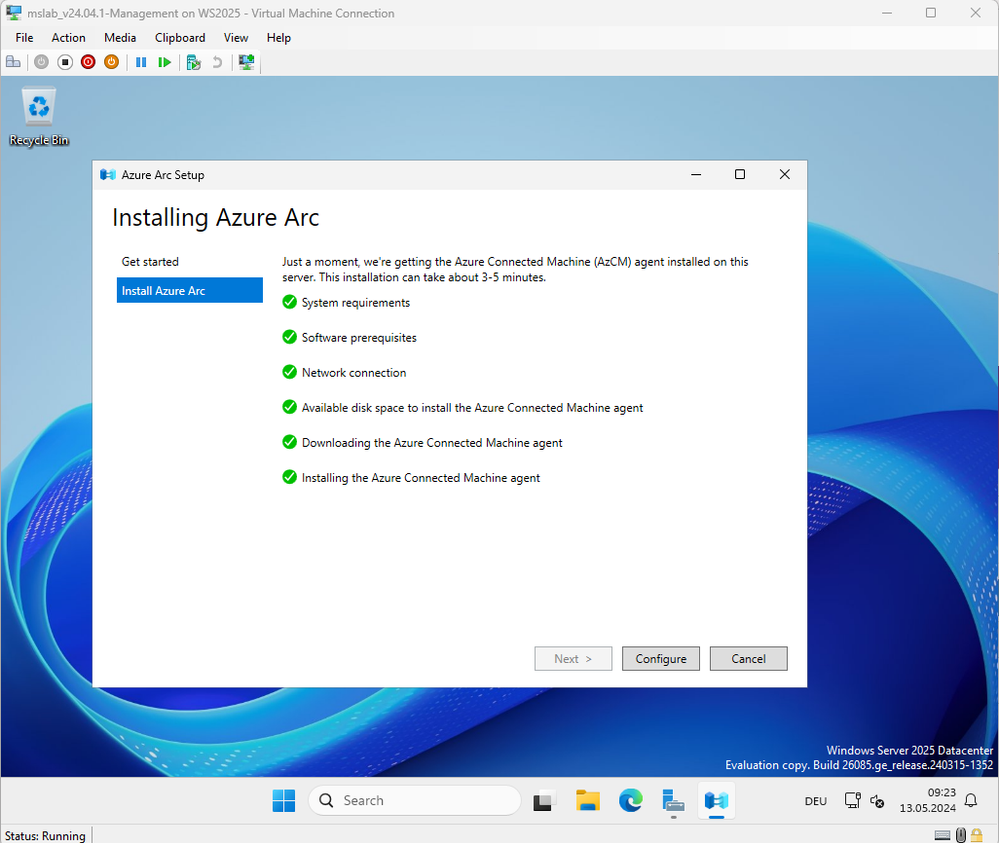Click the Revert toolbar icon
999x843 pixels.
(217, 62)
